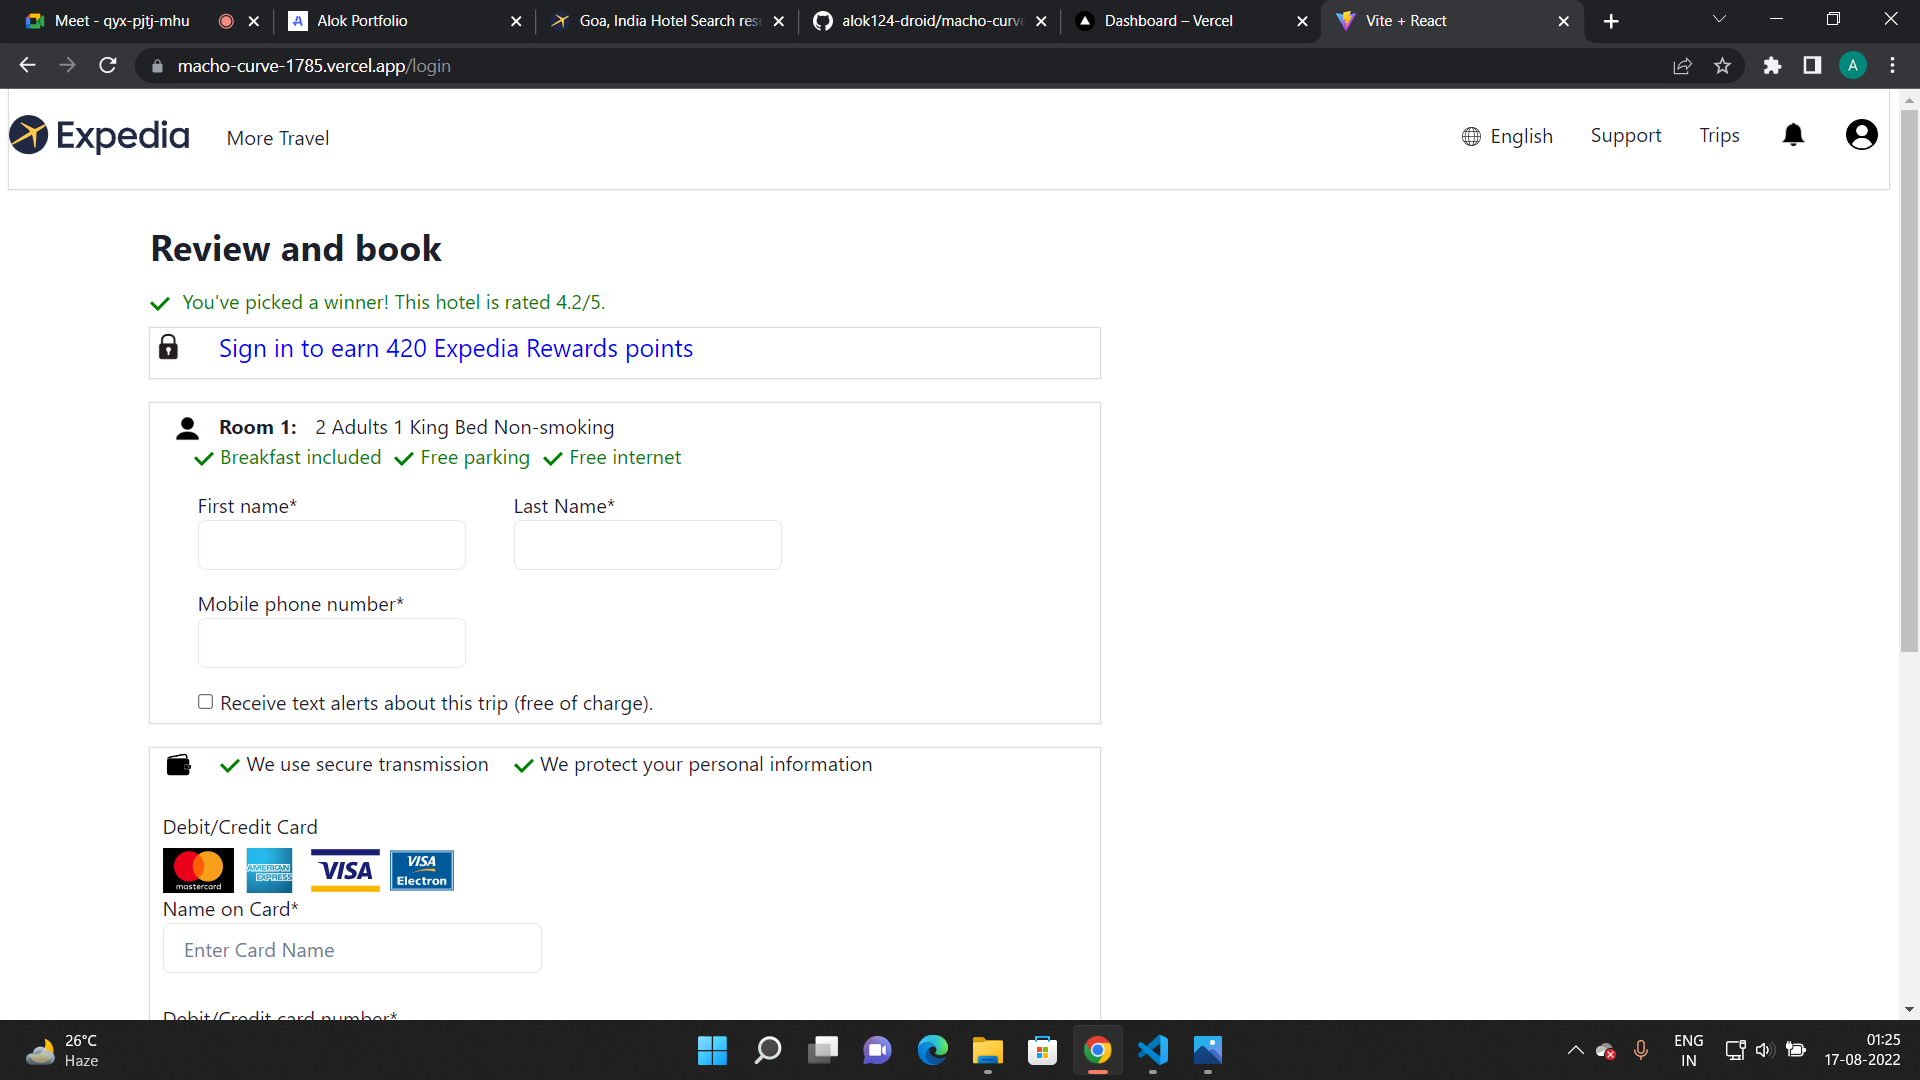Click the page vertical scrollbar thumb
This screenshot has height=1080, width=1920.
1909,380
